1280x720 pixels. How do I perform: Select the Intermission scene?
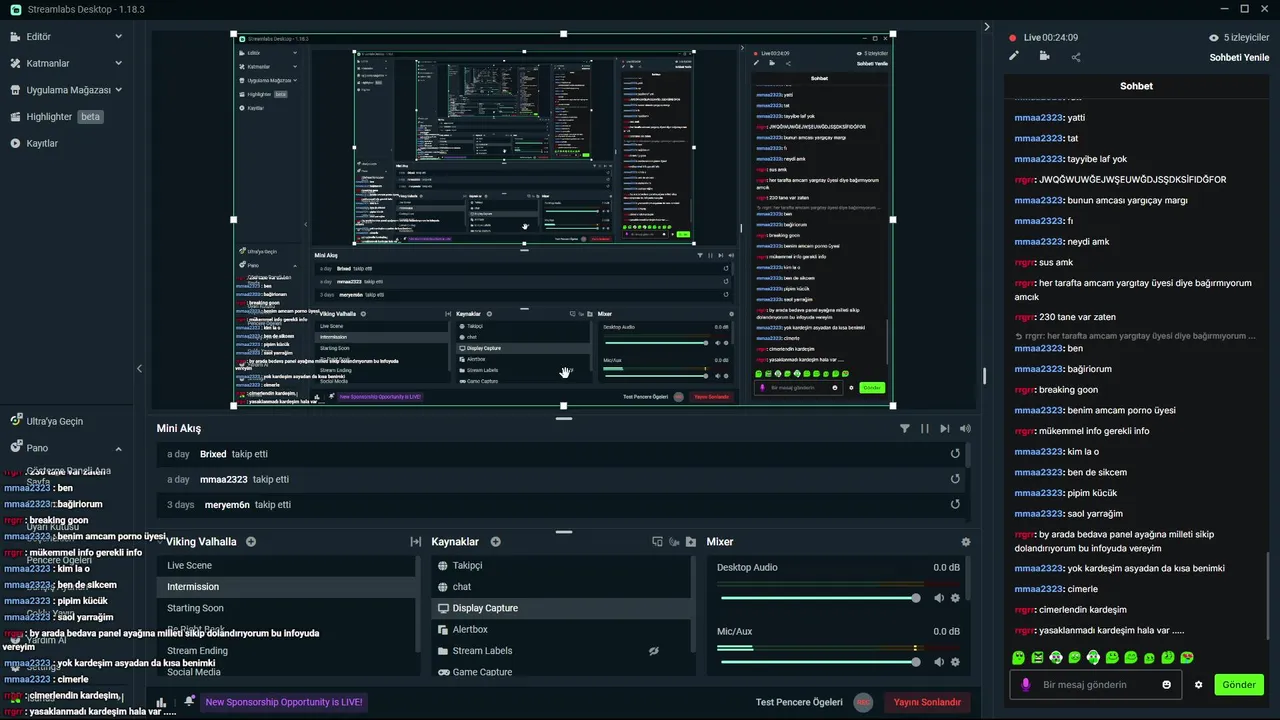286,587
